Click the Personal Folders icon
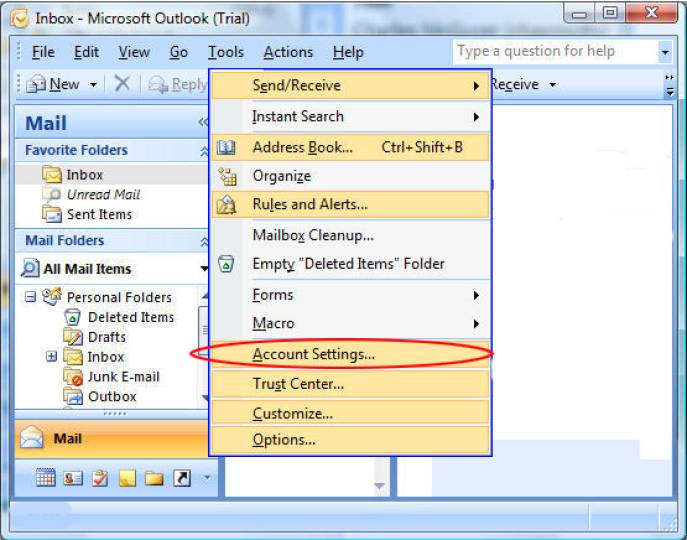 coord(52,297)
